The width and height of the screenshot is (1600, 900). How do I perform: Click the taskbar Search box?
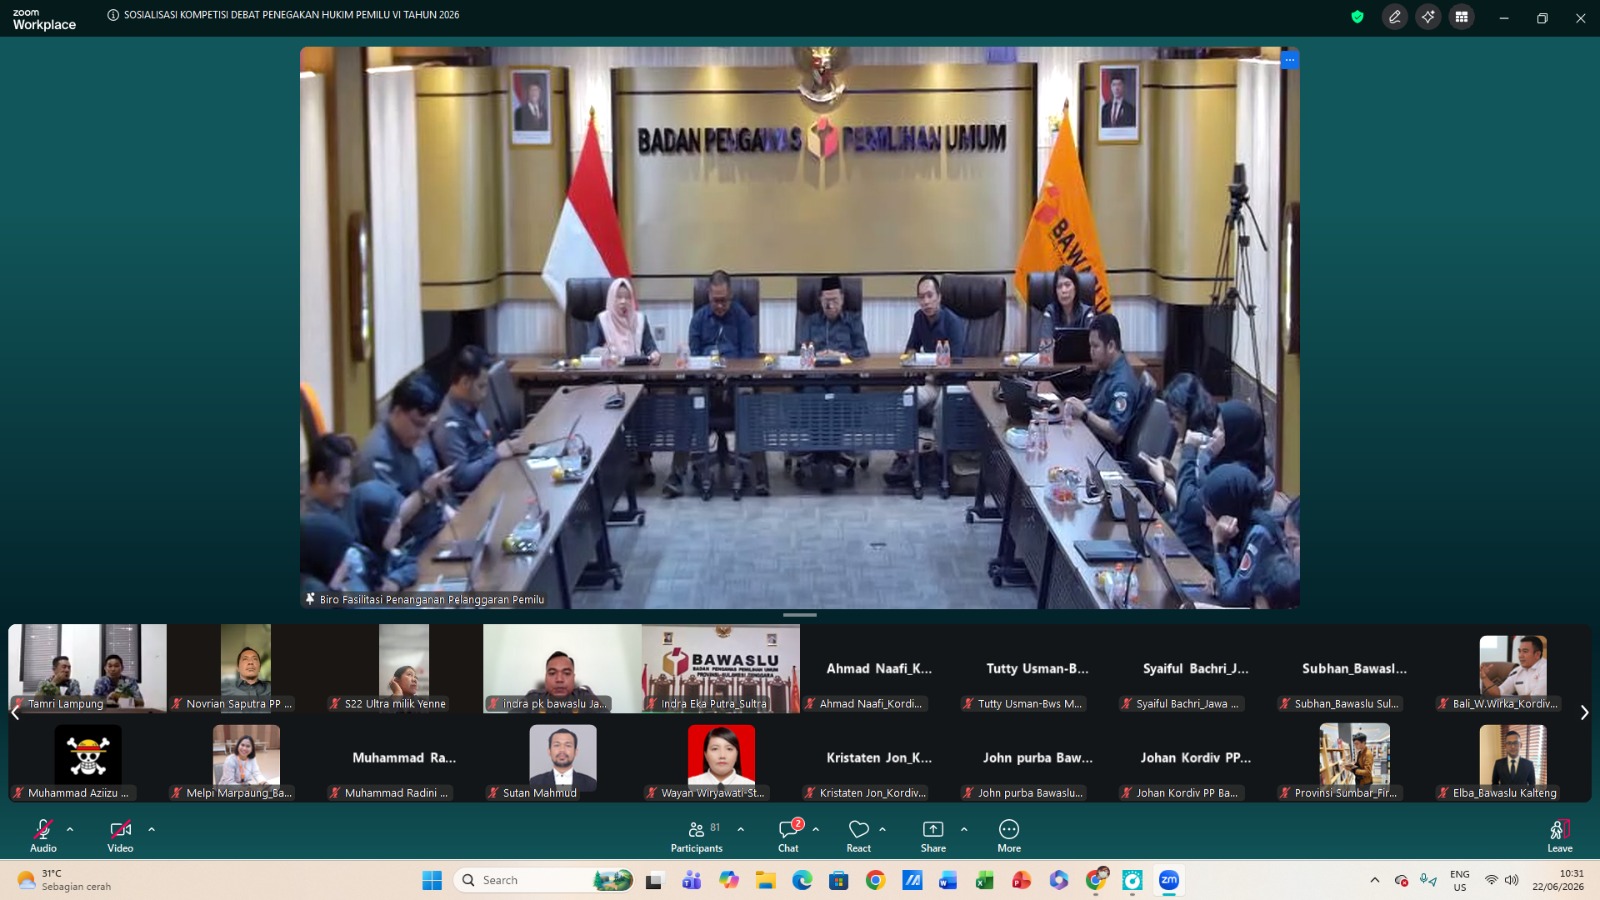pyautogui.click(x=546, y=880)
